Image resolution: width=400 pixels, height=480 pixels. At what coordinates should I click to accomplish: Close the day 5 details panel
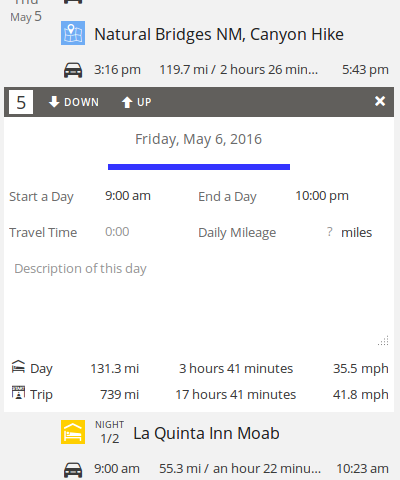point(380,101)
